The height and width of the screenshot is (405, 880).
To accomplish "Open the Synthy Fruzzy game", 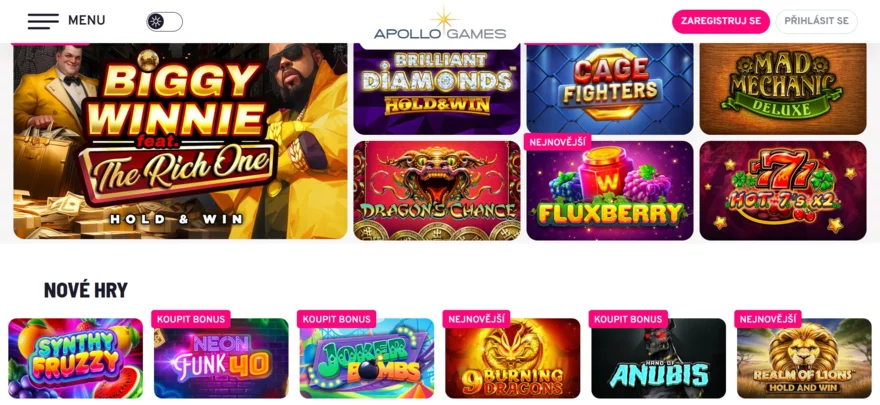I will [76, 358].
